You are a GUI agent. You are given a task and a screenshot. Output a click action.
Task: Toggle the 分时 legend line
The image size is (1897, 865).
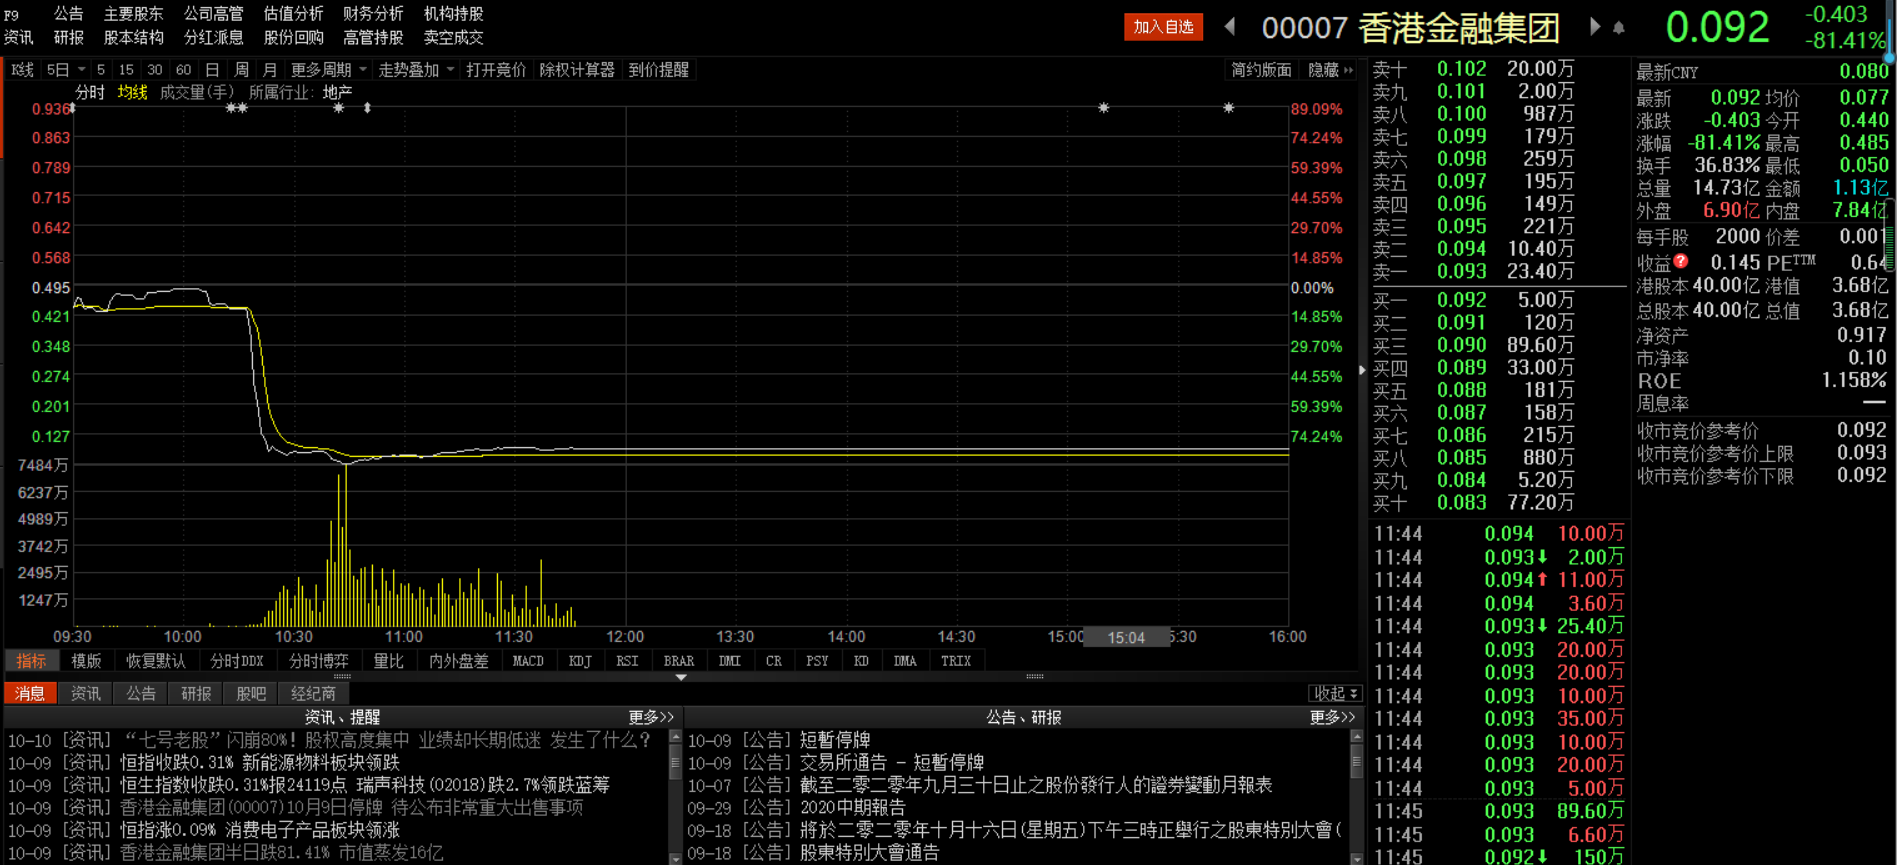pos(90,92)
